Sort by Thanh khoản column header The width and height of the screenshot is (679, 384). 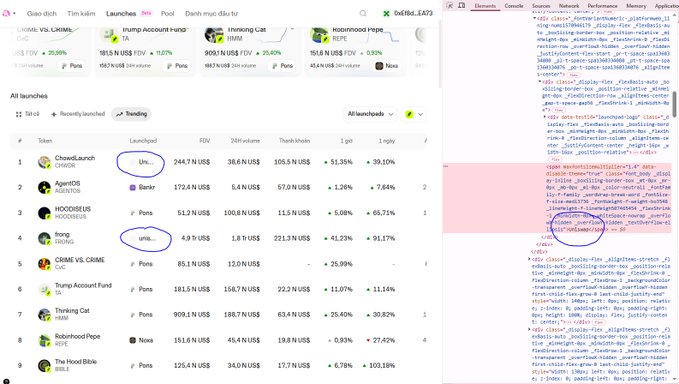coord(294,141)
